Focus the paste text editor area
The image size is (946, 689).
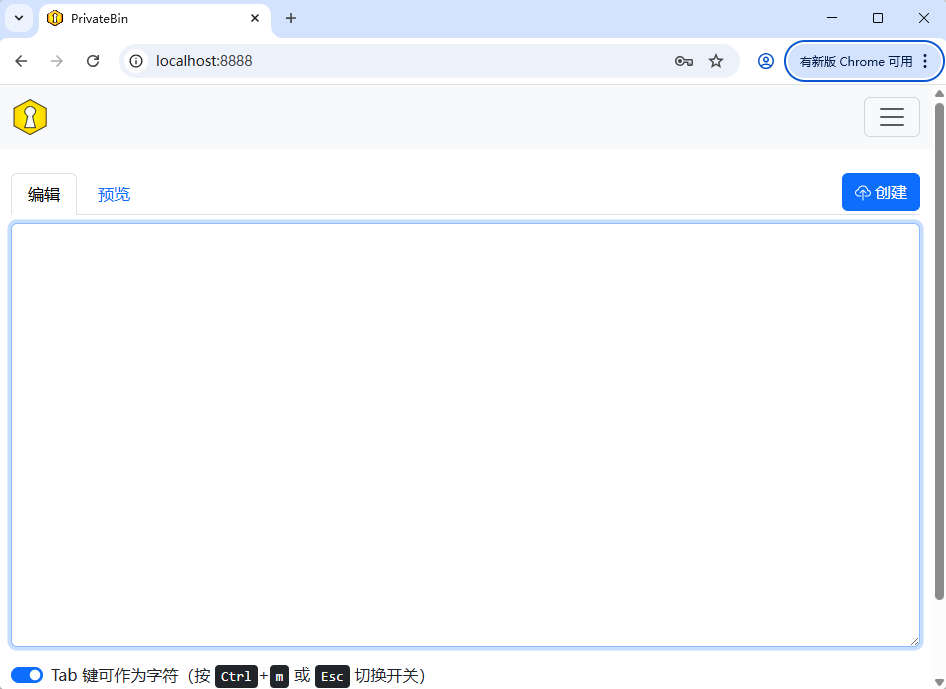[466, 435]
